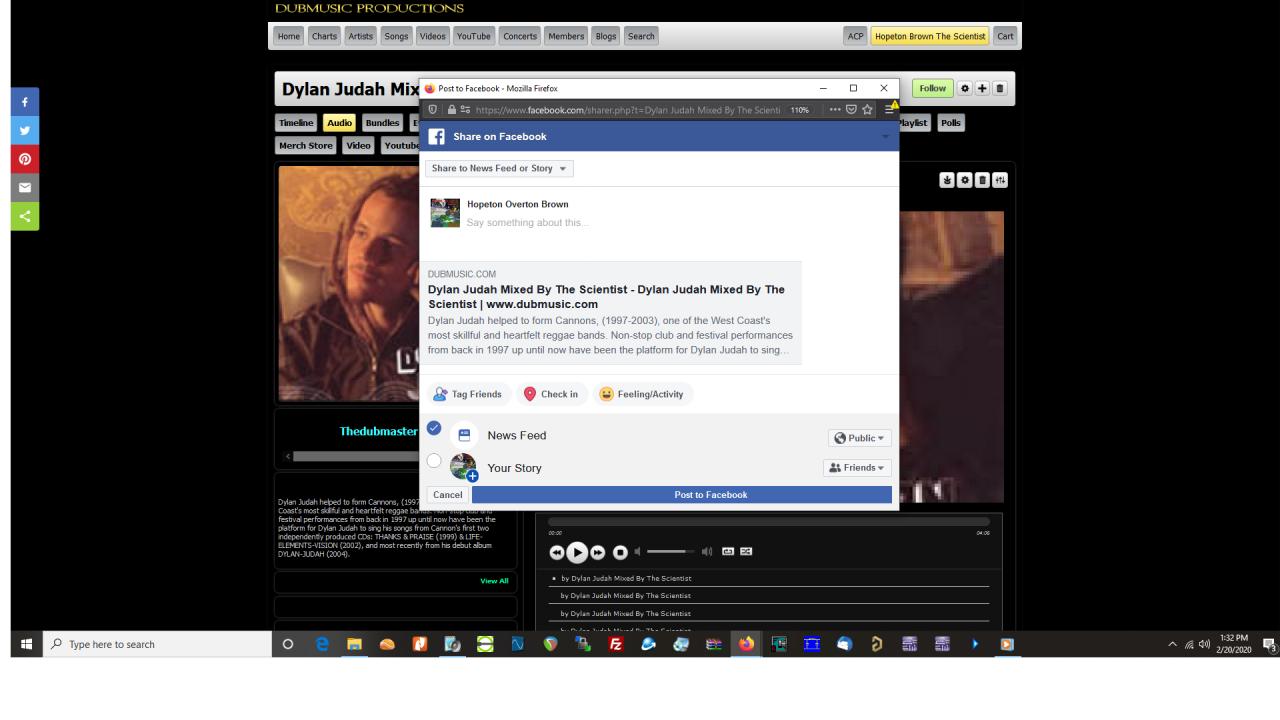Image resolution: width=1280 pixels, height=720 pixels.
Task: Open Firefox hamburger menu
Action: (887, 108)
